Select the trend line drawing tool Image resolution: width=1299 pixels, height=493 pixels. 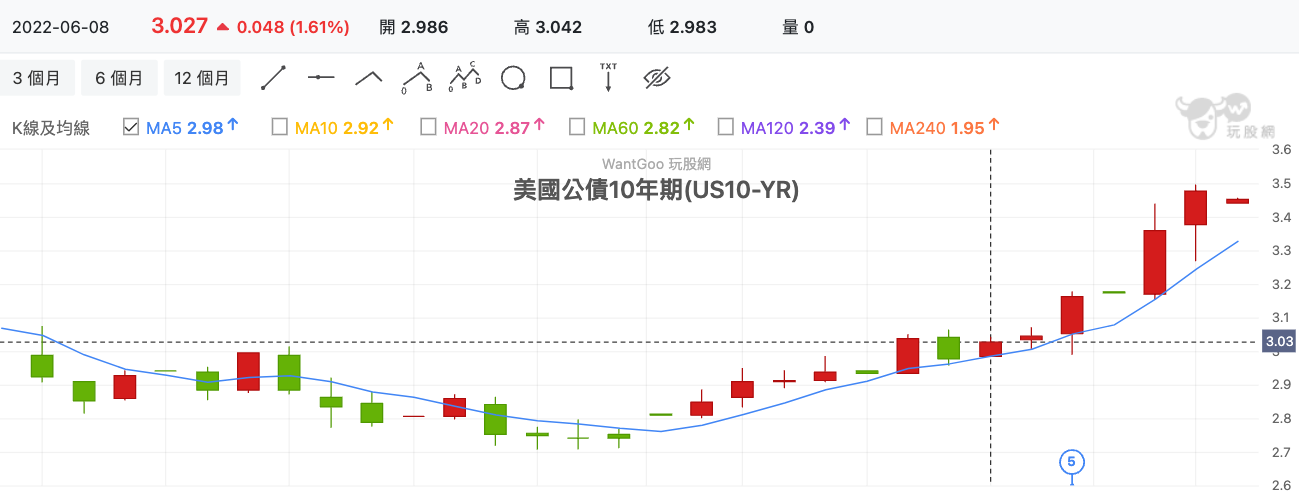click(273, 78)
